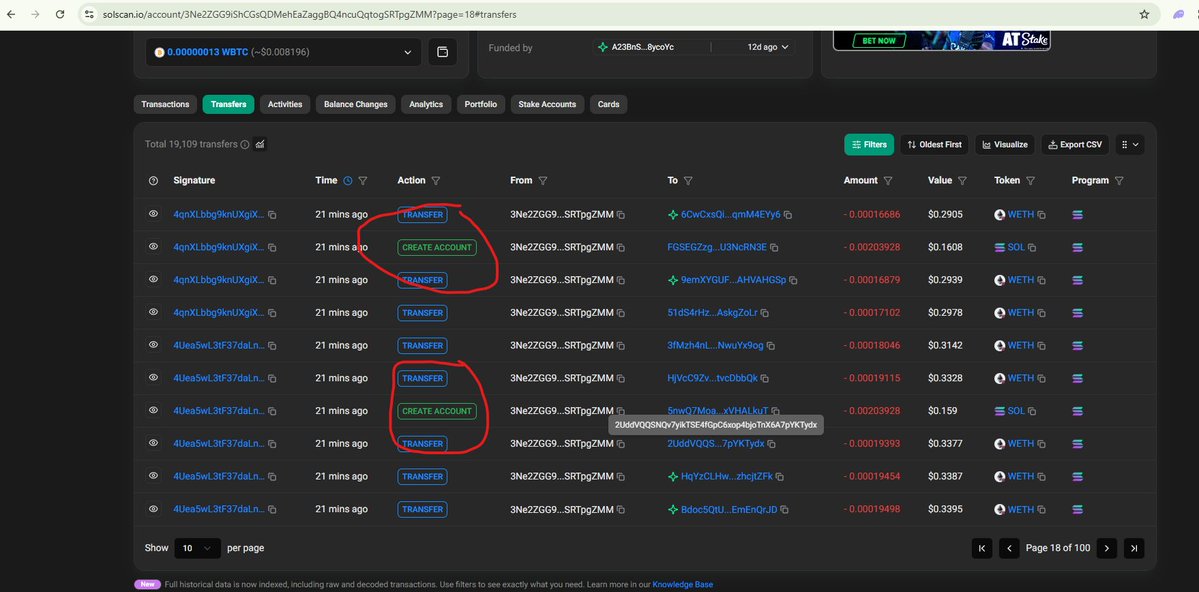Open recipient address FGSEGZzg...U3NcRN3E

tap(716, 247)
